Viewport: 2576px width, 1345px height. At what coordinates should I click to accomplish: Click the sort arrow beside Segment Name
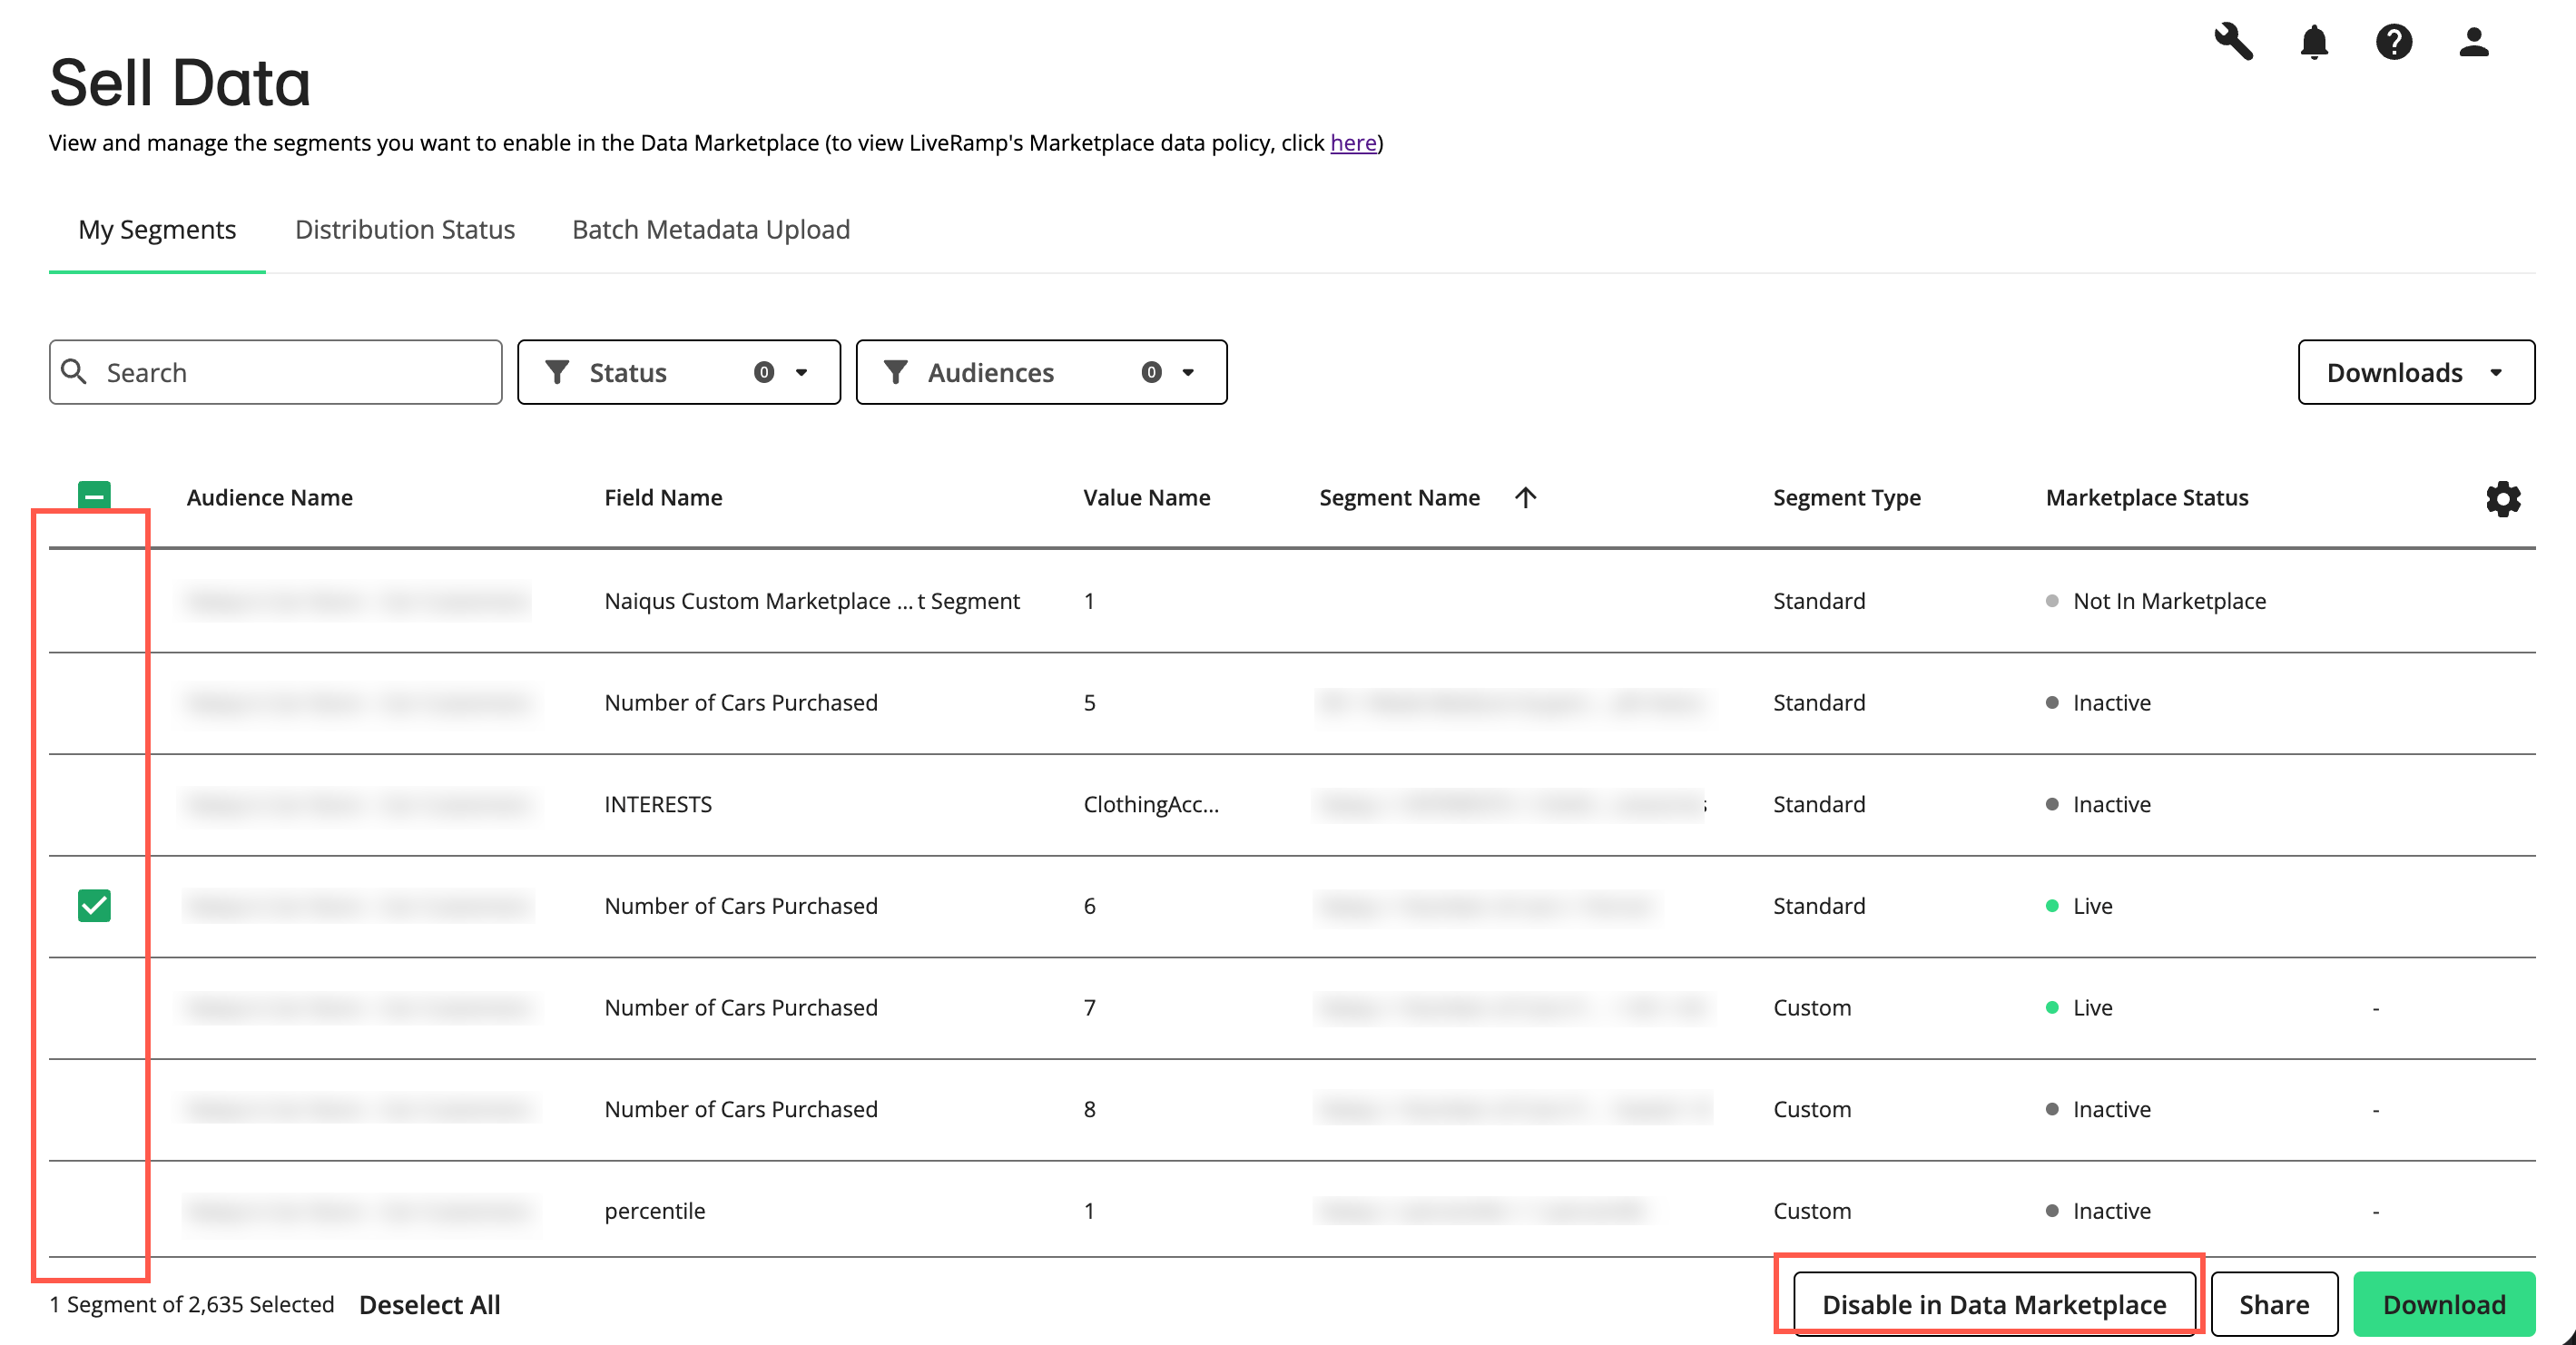point(1525,497)
